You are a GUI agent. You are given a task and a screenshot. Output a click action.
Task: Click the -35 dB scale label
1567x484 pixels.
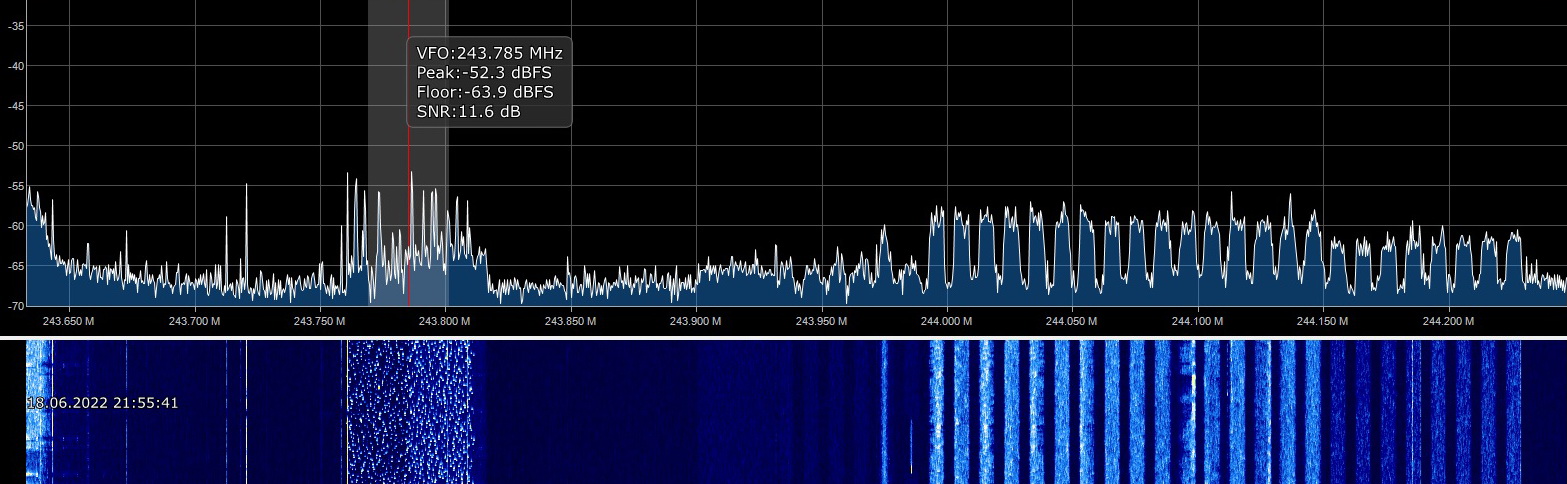click(x=16, y=26)
